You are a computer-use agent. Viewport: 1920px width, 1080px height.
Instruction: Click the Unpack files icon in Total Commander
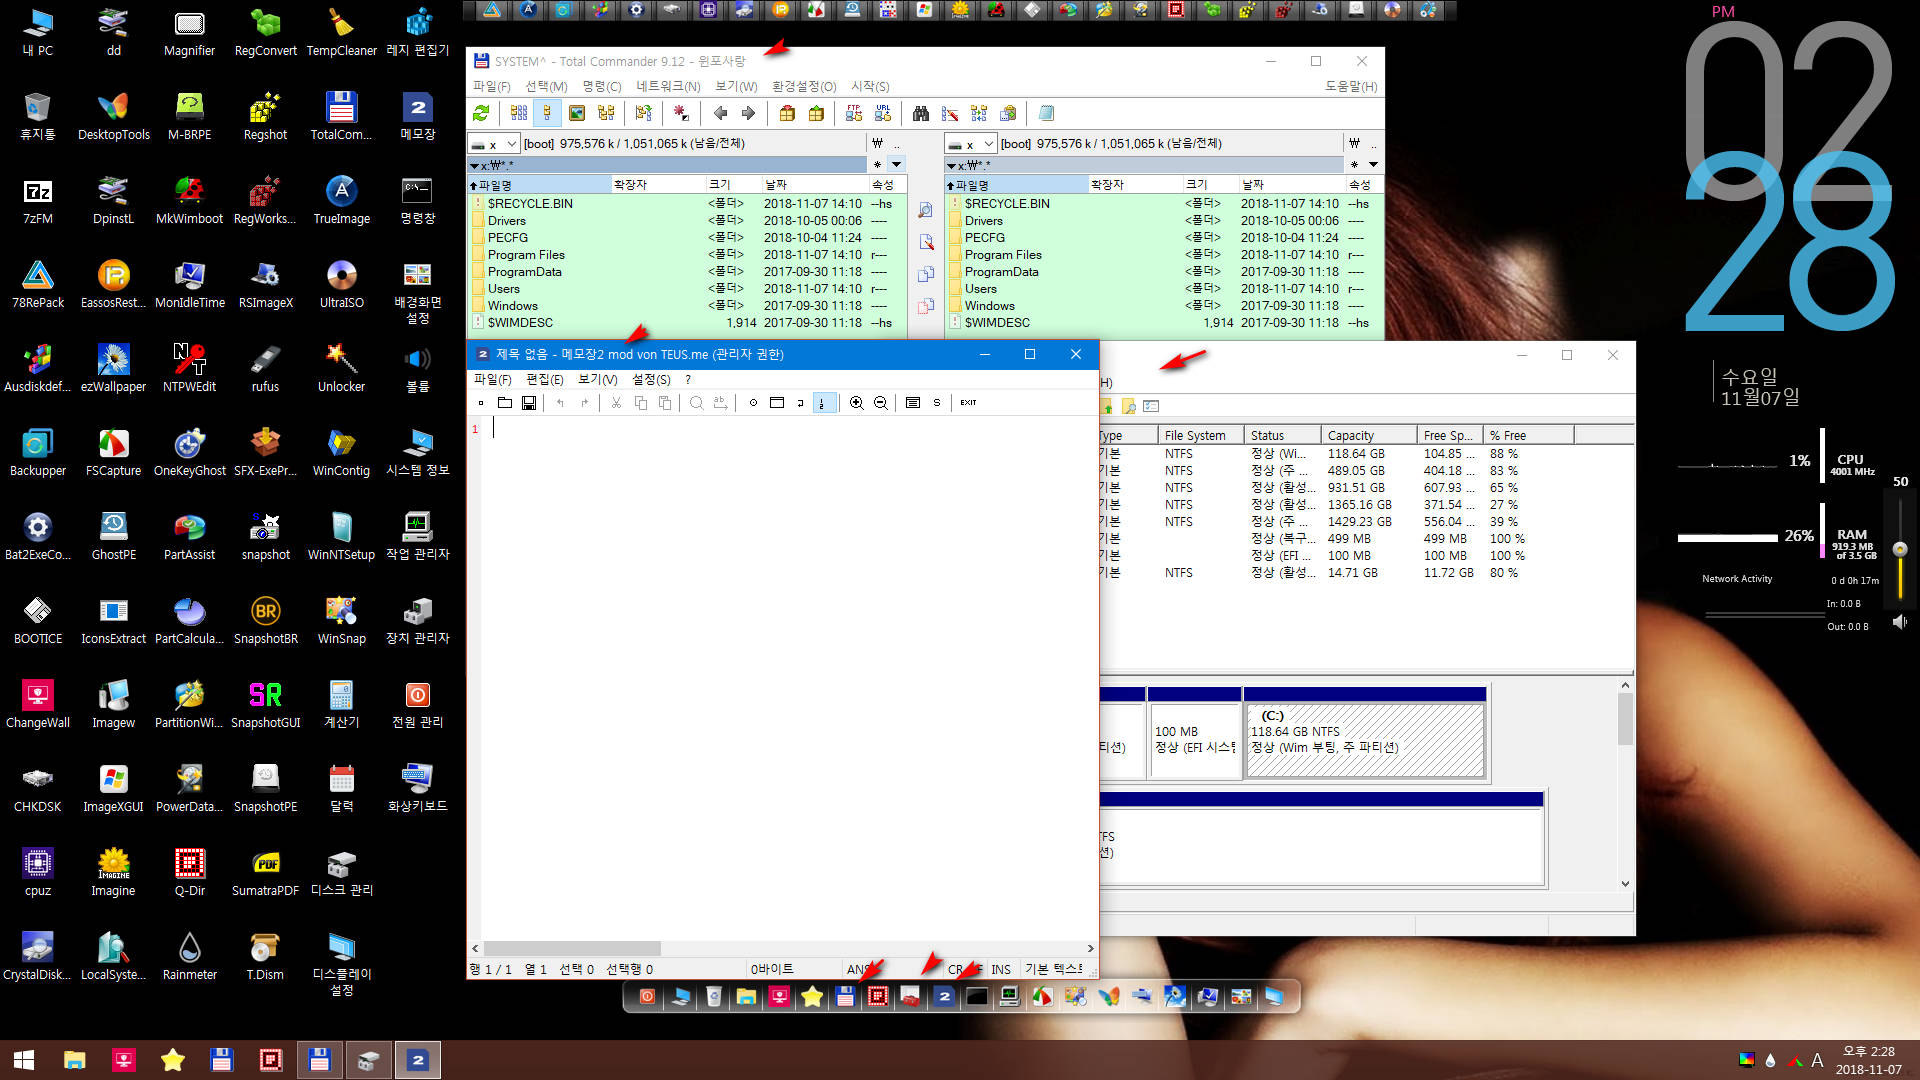[816, 114]
